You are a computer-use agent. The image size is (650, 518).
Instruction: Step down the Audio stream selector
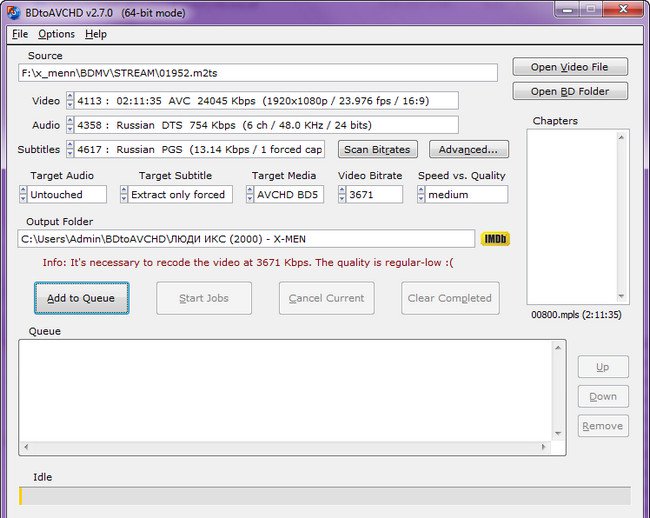click(70, 129)
